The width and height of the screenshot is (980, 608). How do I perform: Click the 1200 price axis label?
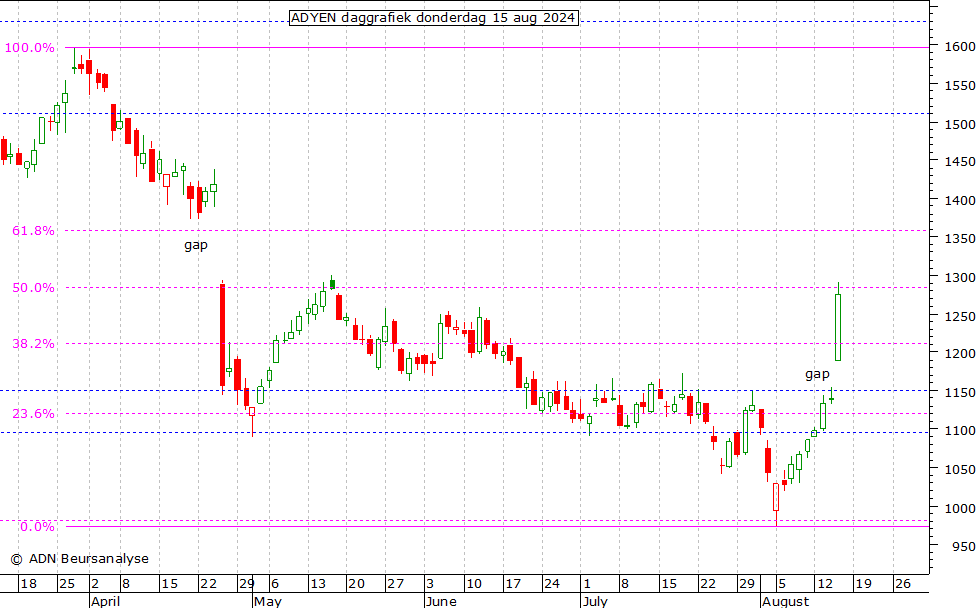click(960, 354)
